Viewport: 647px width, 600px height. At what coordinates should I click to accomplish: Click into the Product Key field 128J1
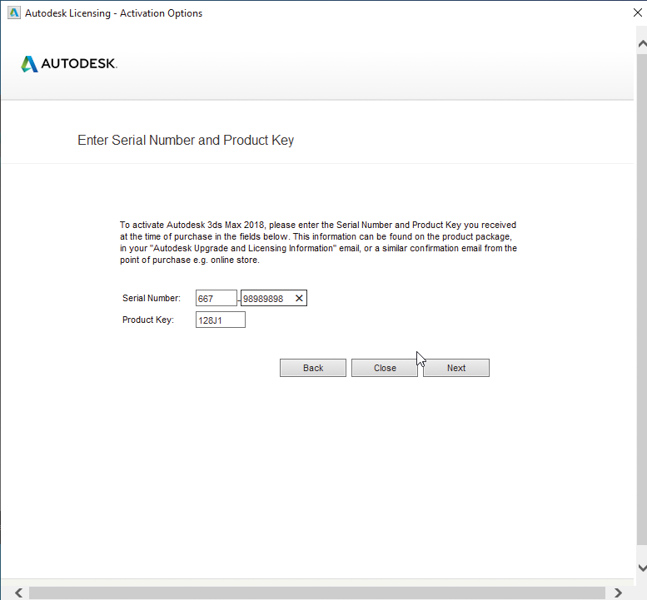pos(220,320)
